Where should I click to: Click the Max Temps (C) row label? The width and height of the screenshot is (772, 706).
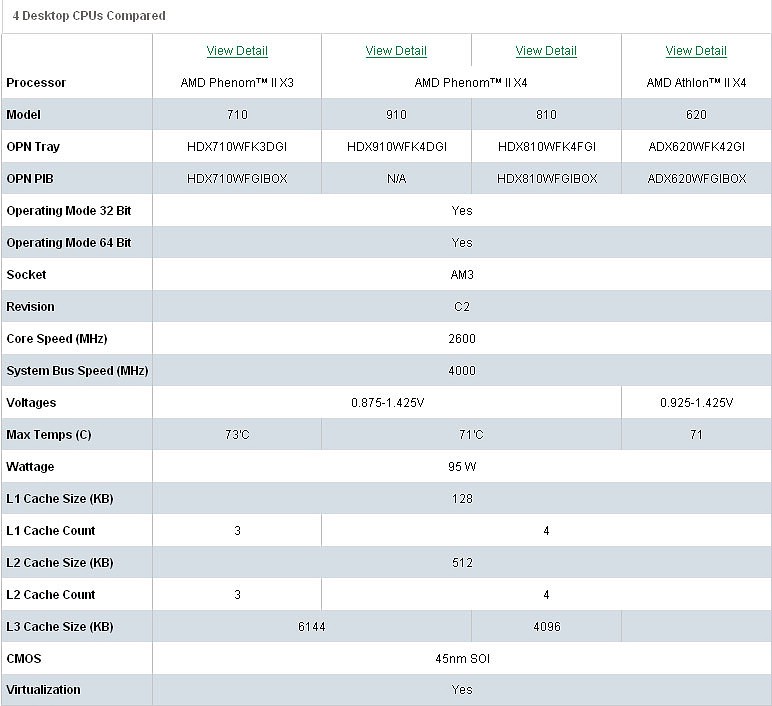tap(49, 435)
